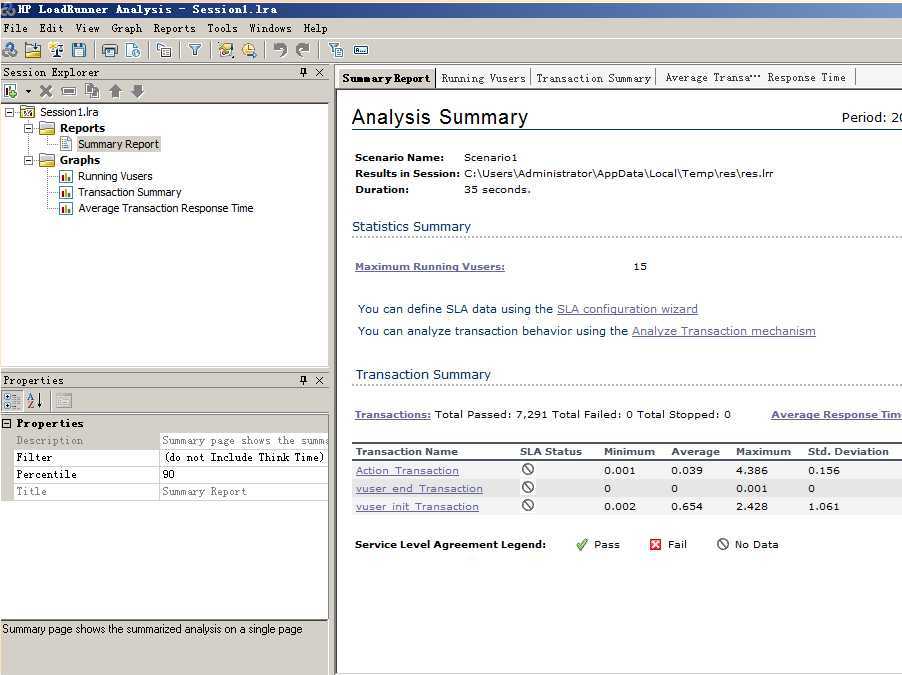Open the File menu

15,28
